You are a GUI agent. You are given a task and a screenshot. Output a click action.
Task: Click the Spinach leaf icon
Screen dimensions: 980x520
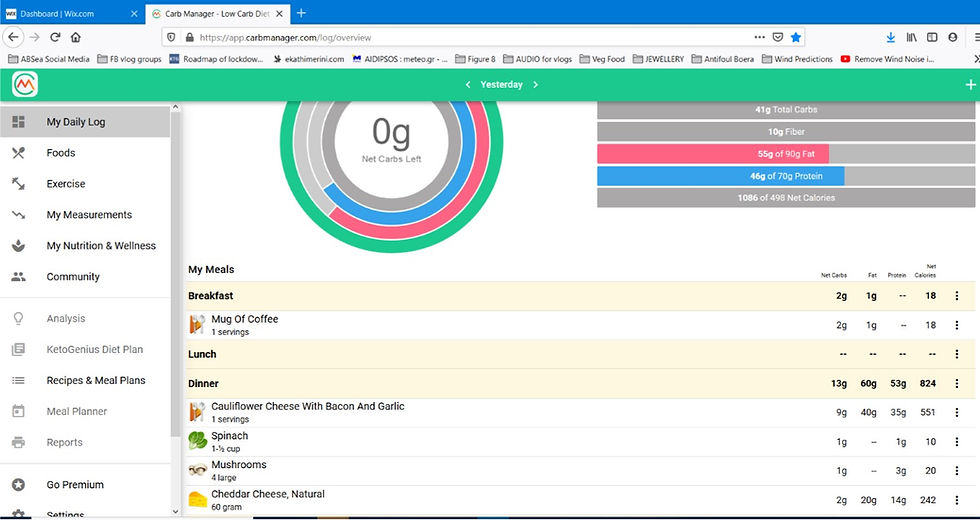click(x=198, y=441)
